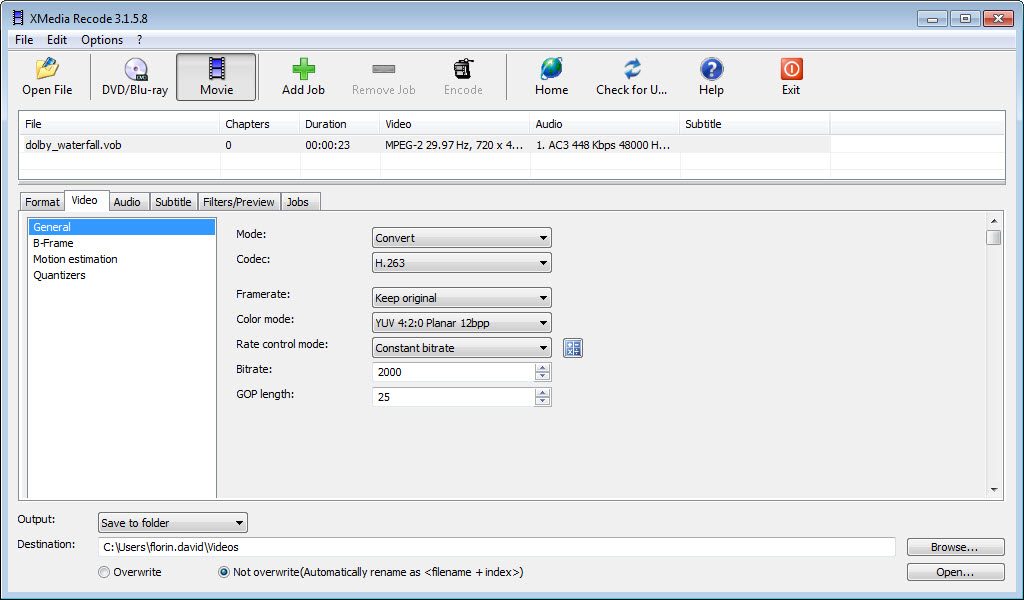Open the DVD/Blu-ray source icon
The height and width of the screenshot is (600, 1024).
click(135, 69)
